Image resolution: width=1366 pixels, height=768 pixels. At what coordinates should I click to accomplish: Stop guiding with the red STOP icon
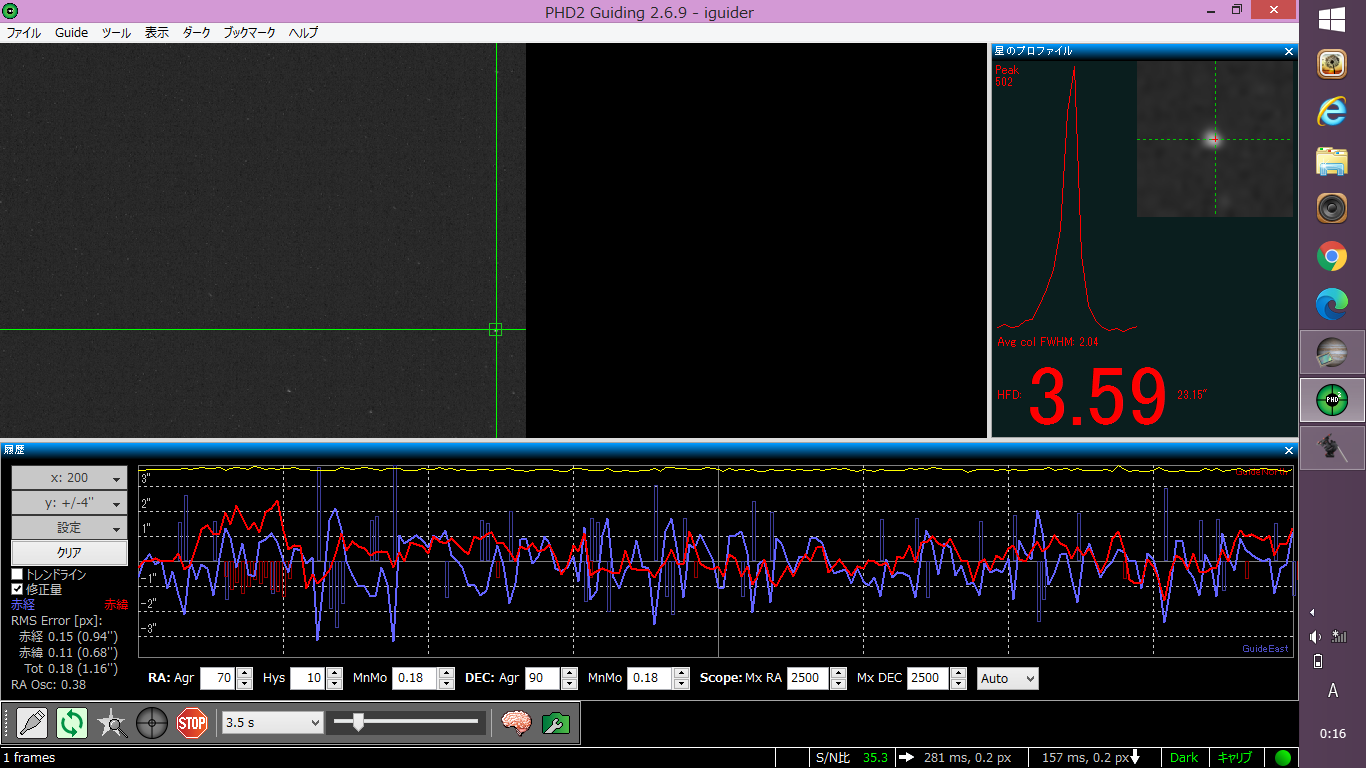(x=191, y=722)
